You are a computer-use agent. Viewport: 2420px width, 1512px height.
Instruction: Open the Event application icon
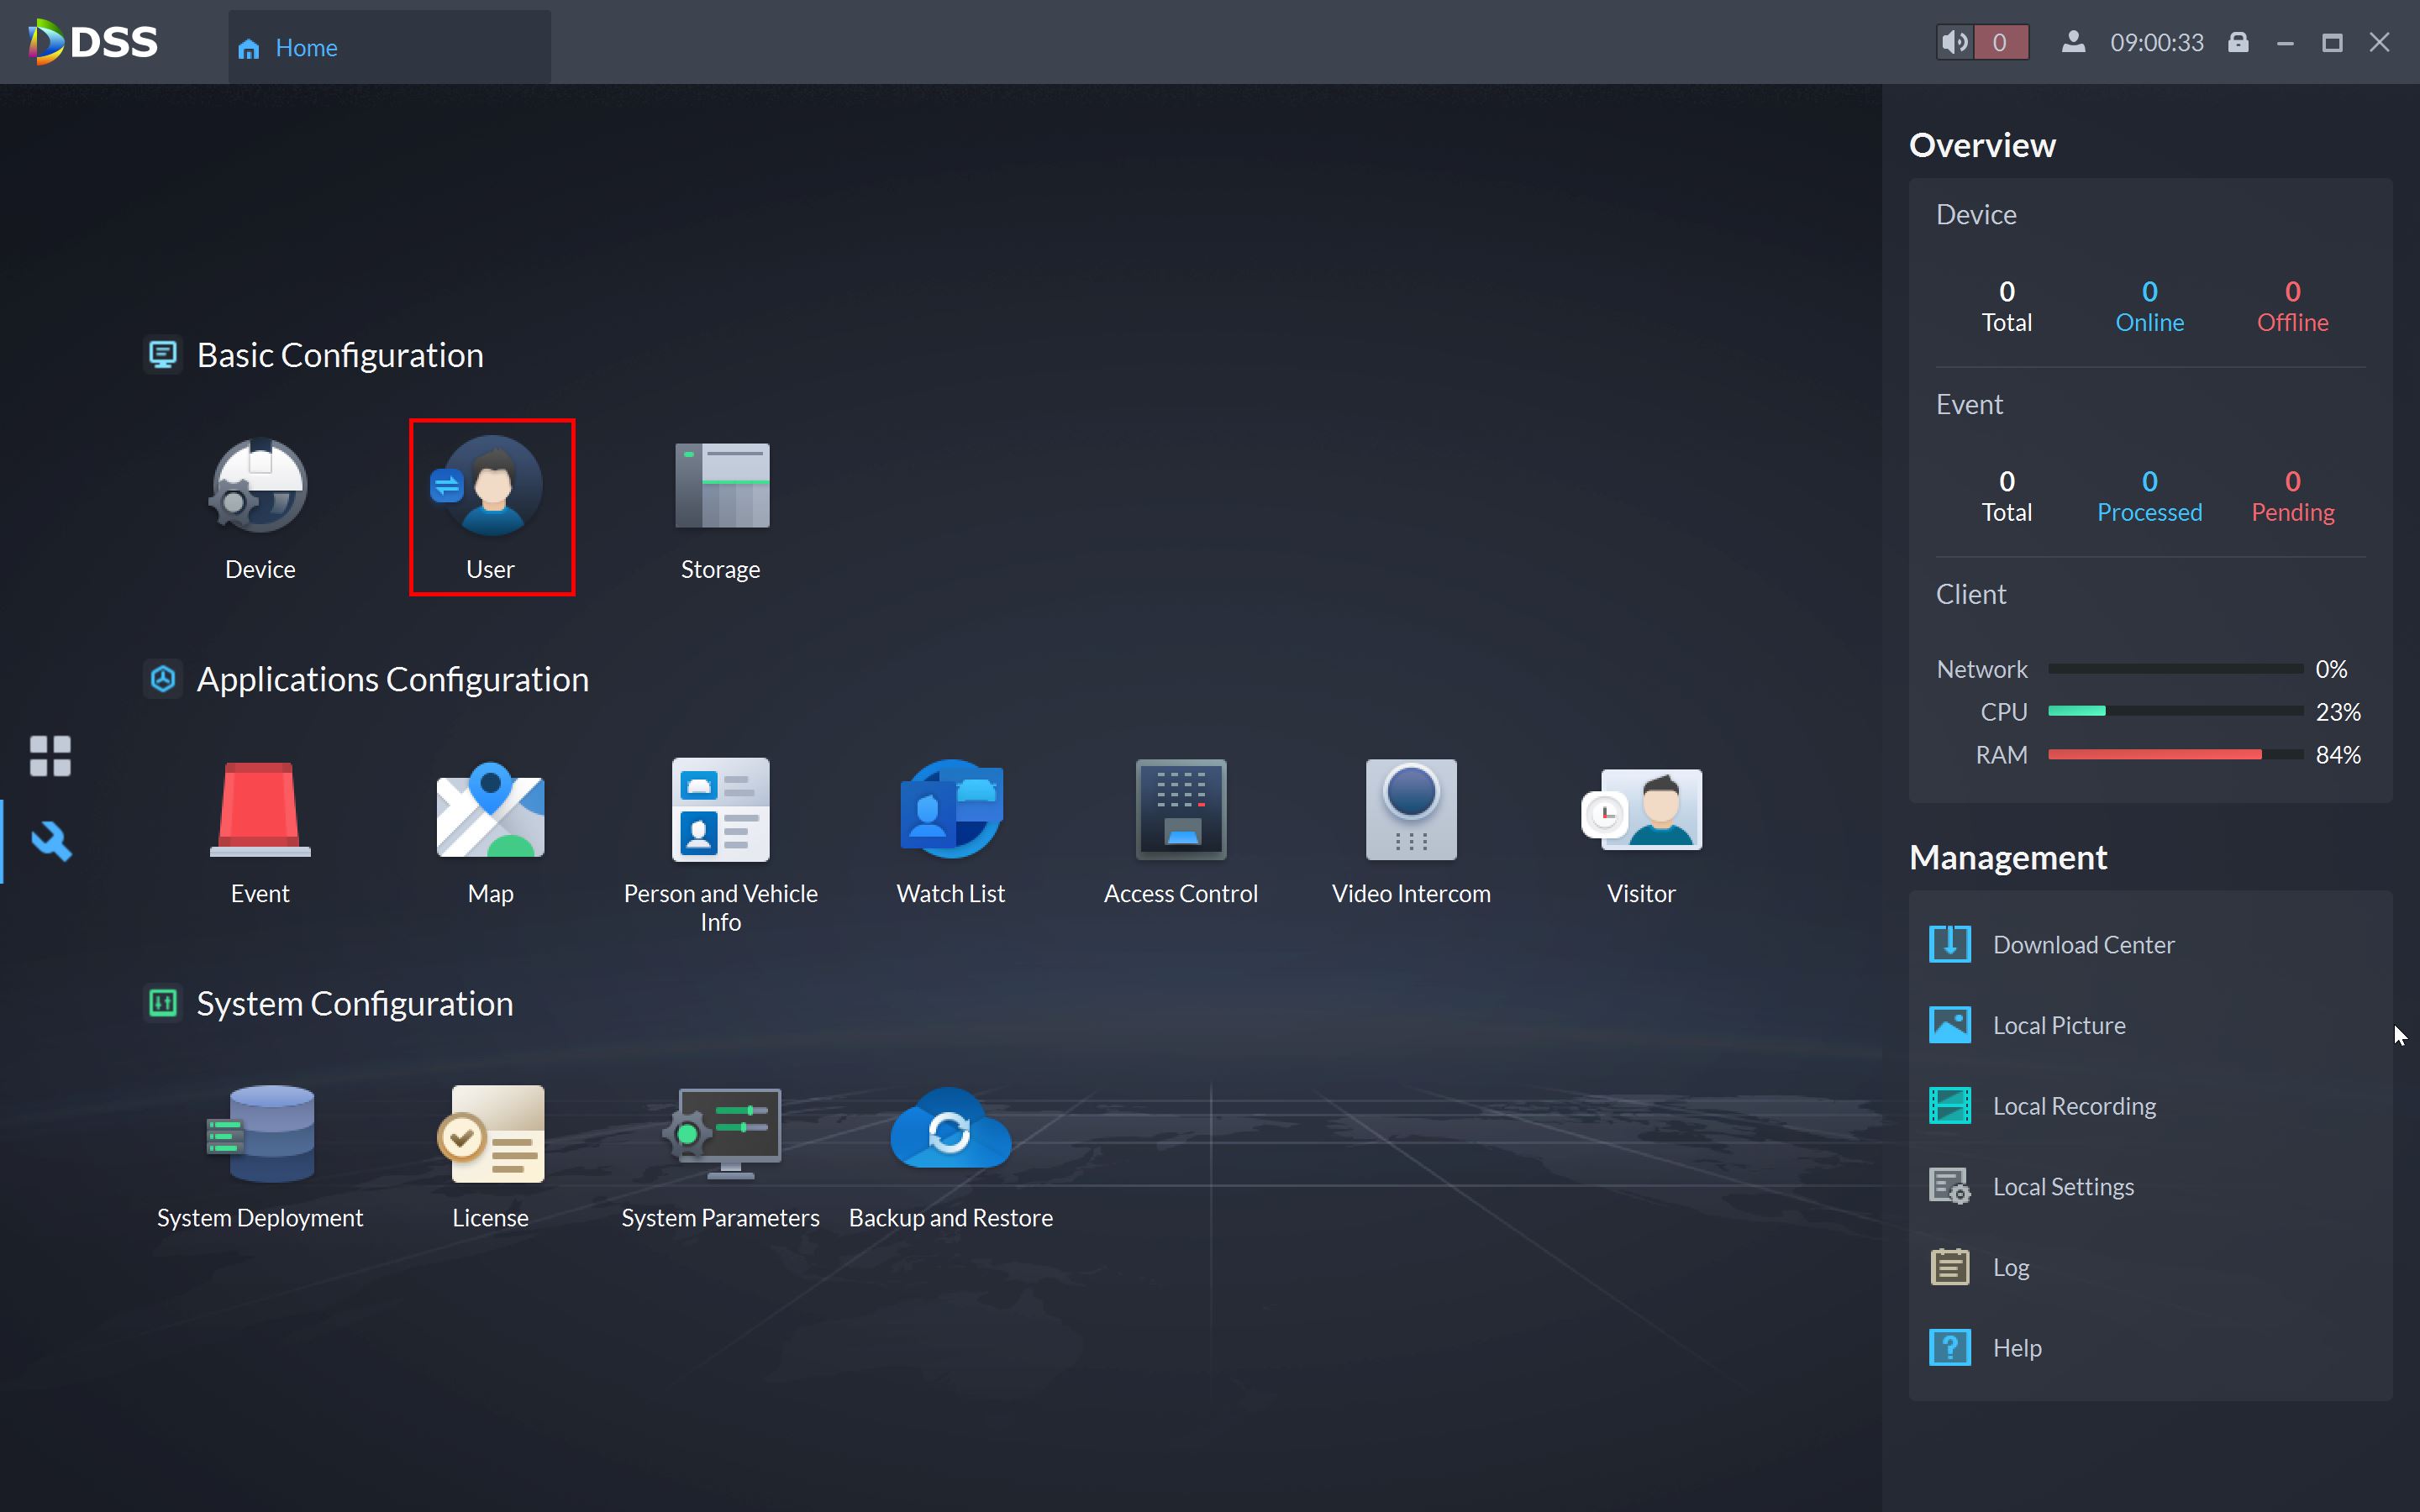click(260, 811)
